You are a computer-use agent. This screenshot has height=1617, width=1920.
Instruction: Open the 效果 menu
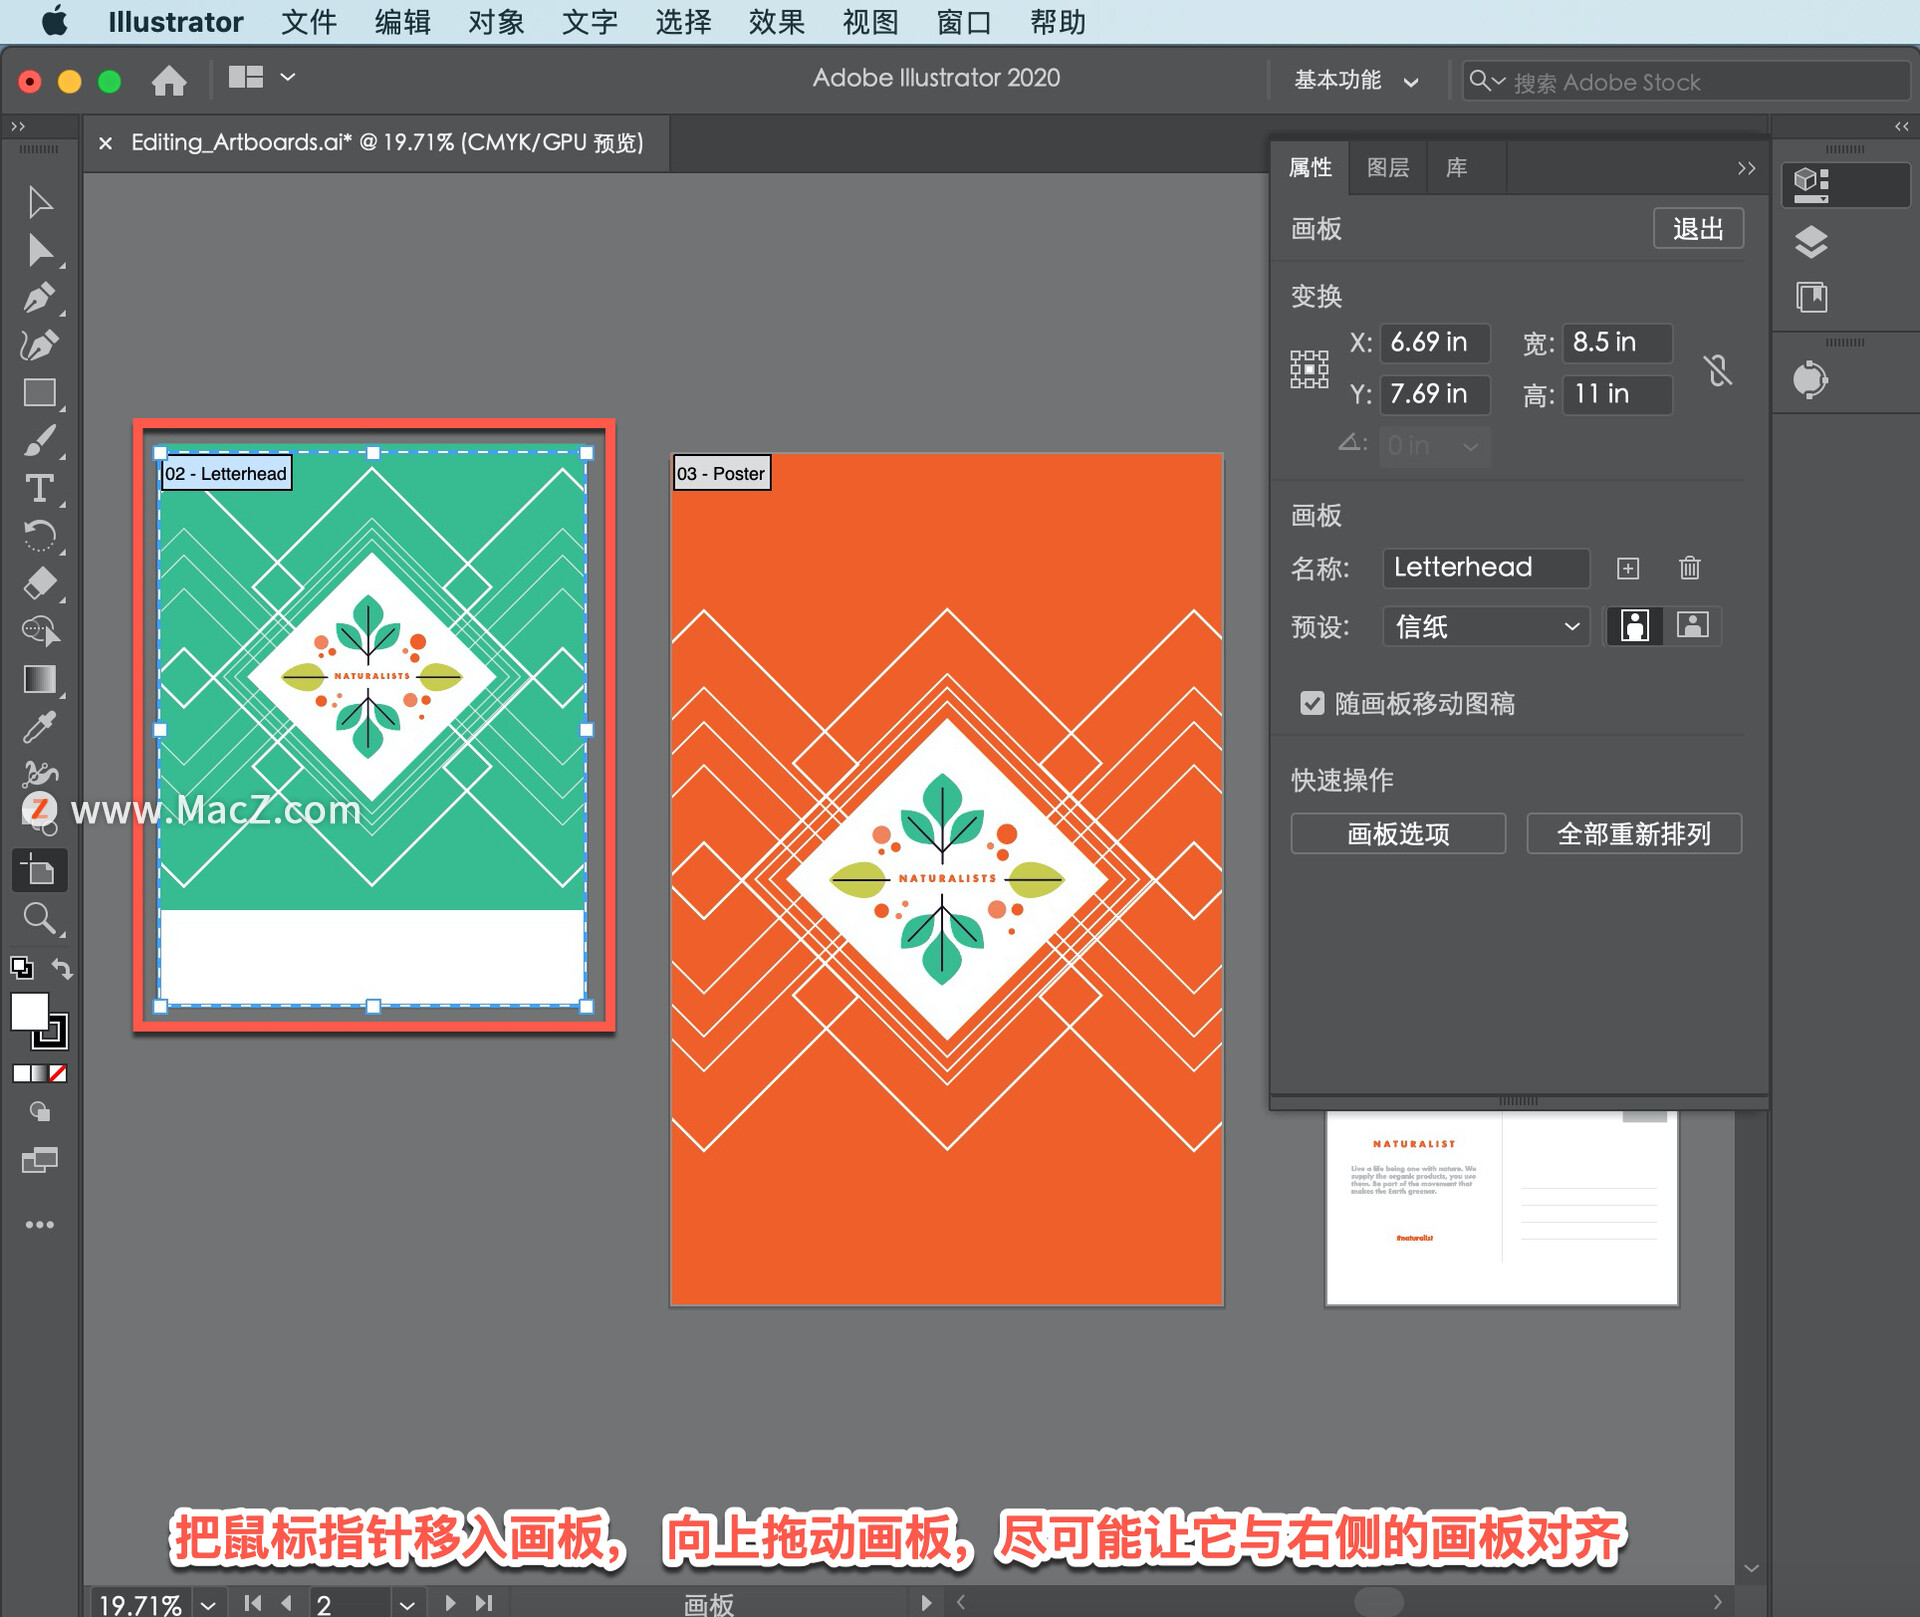776,21
